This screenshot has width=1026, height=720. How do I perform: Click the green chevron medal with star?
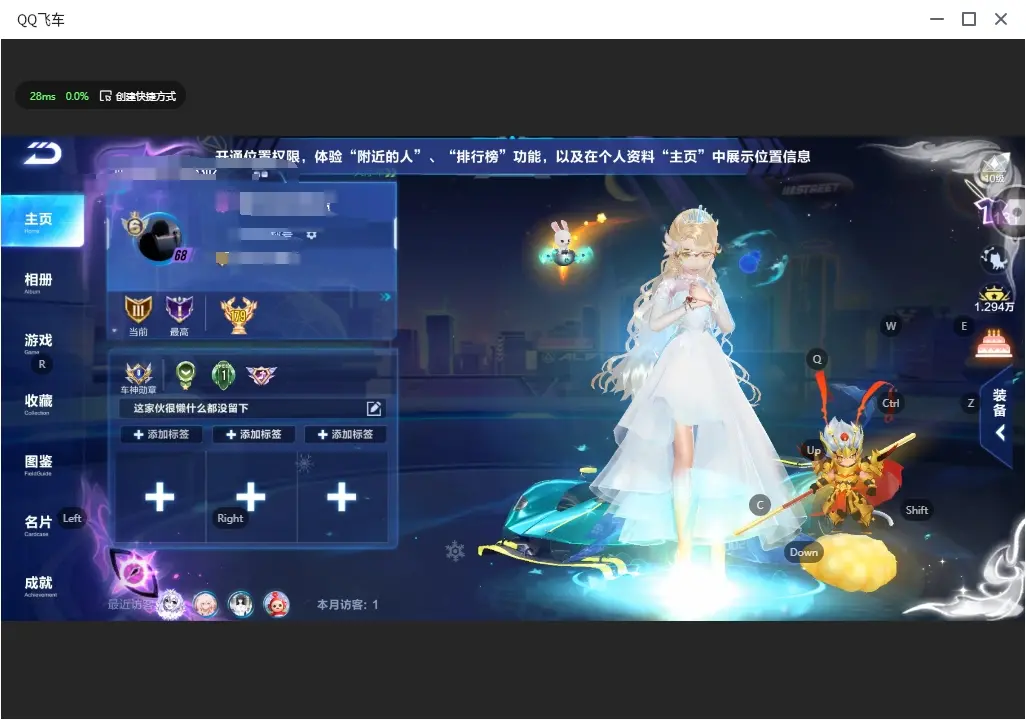click(x=186, y=374)
